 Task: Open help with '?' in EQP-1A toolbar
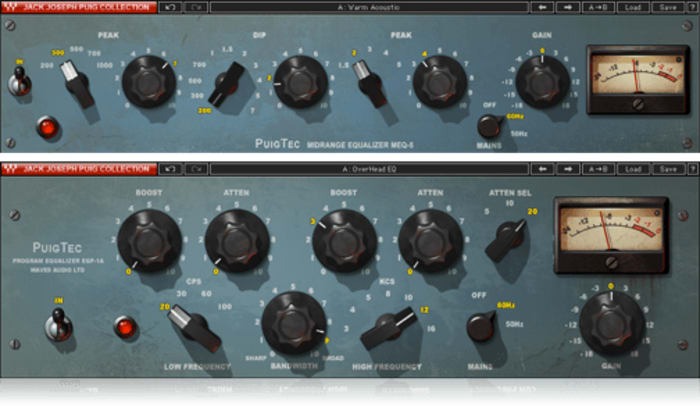[x=692, y=169]
